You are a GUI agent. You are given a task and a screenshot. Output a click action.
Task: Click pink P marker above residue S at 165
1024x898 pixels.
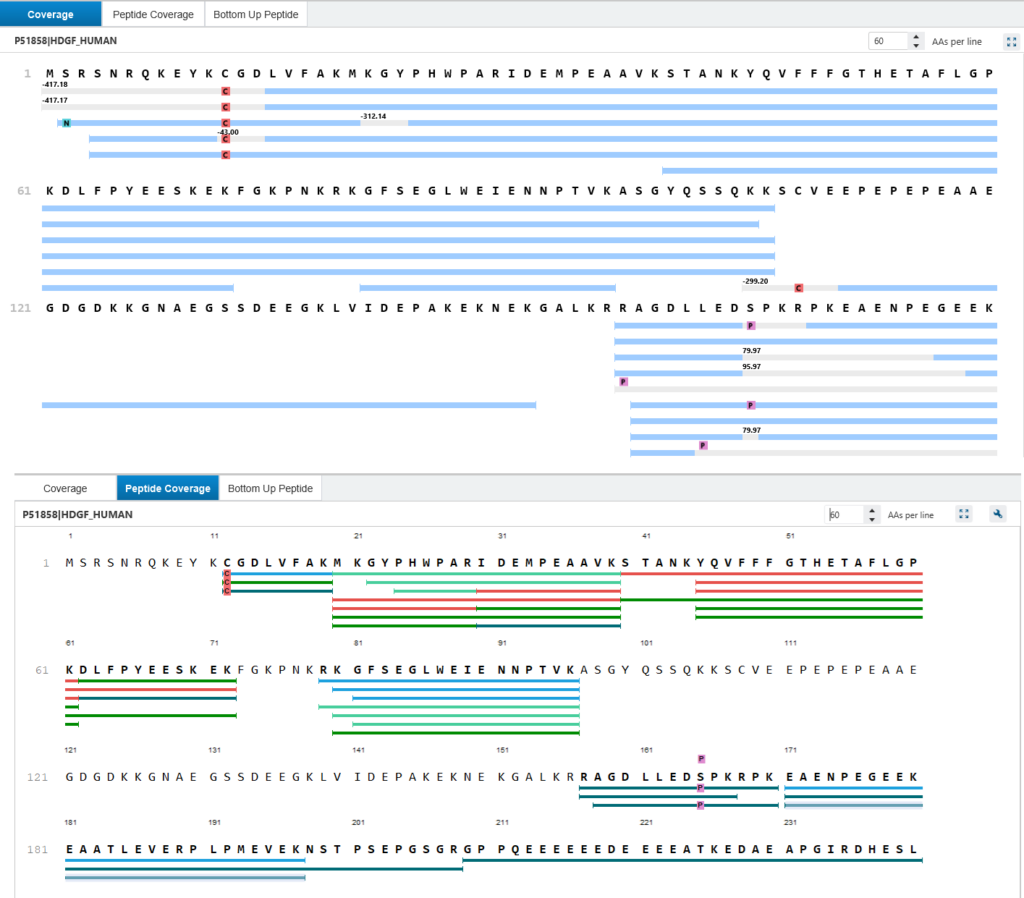[x=701, y=759]
